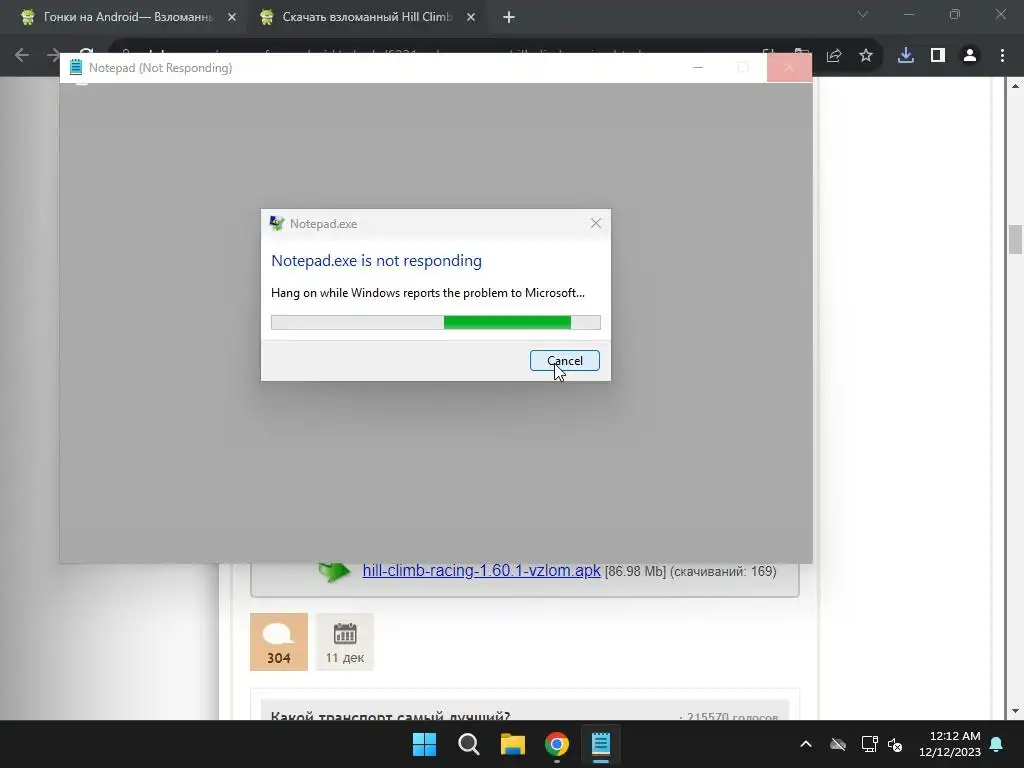
Task: Open Chrome downloads panel
Action: point(906,56)
